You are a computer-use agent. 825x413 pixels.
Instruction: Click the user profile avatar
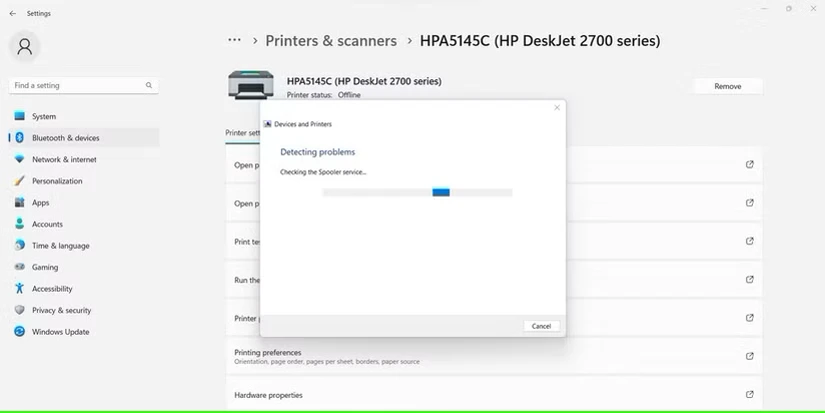(24, 46)
